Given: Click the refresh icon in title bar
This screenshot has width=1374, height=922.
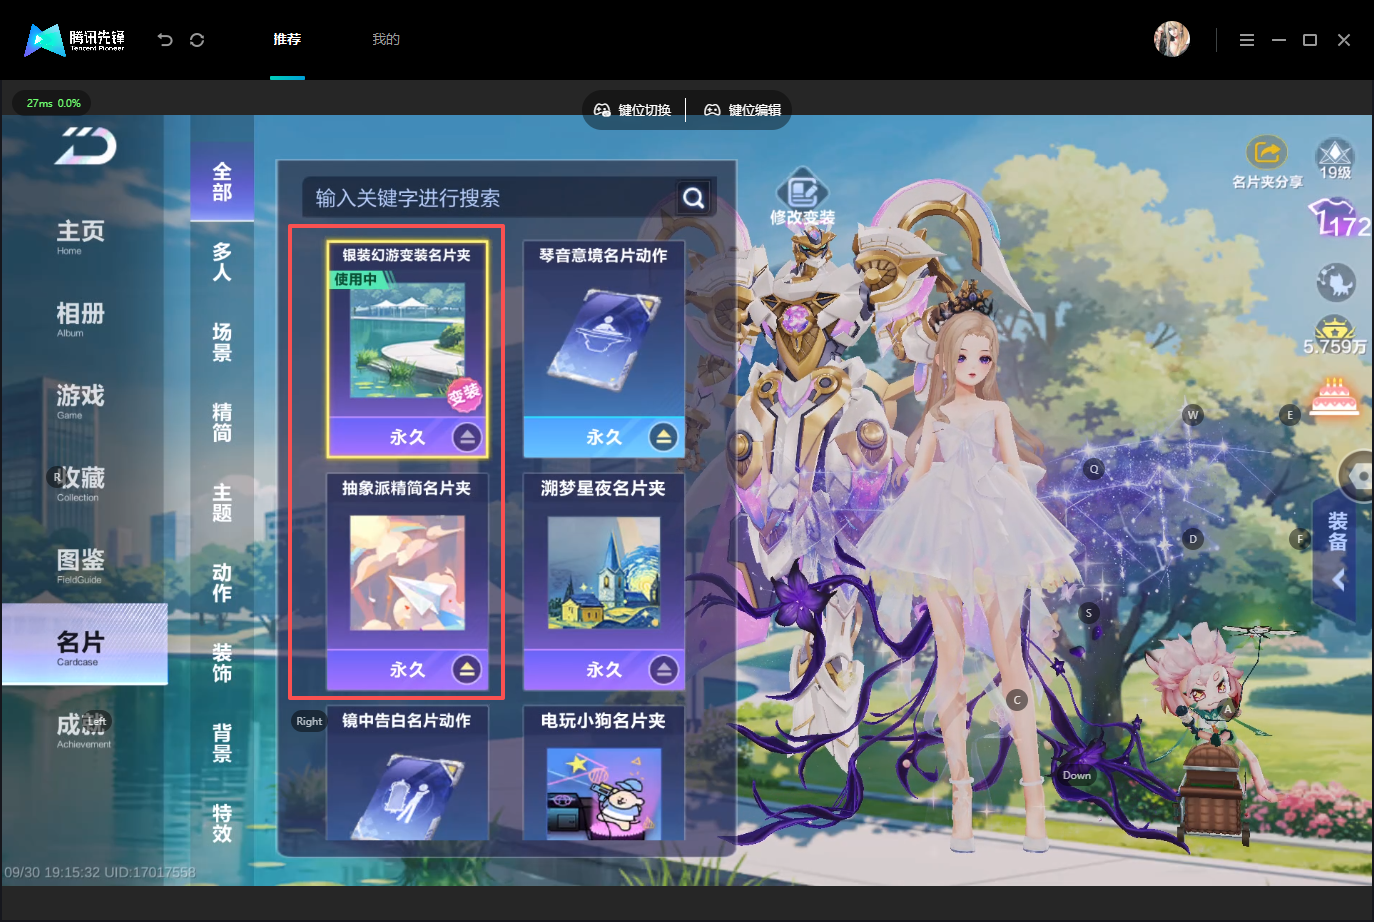Looking at the screenshot, I should pos(197,40).
